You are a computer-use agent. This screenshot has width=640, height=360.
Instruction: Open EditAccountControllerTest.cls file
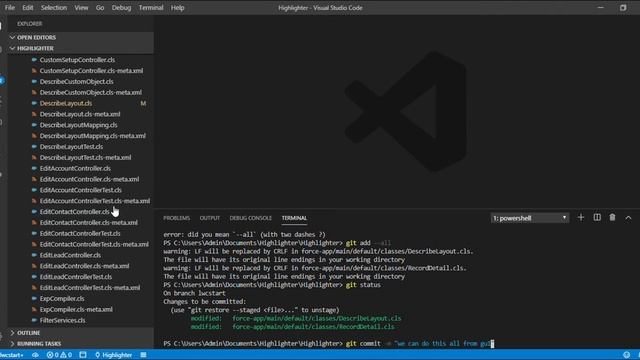[80, 190]
